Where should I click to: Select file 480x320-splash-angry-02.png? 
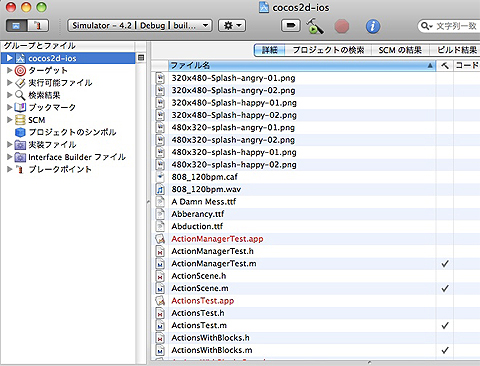(233, 140)
